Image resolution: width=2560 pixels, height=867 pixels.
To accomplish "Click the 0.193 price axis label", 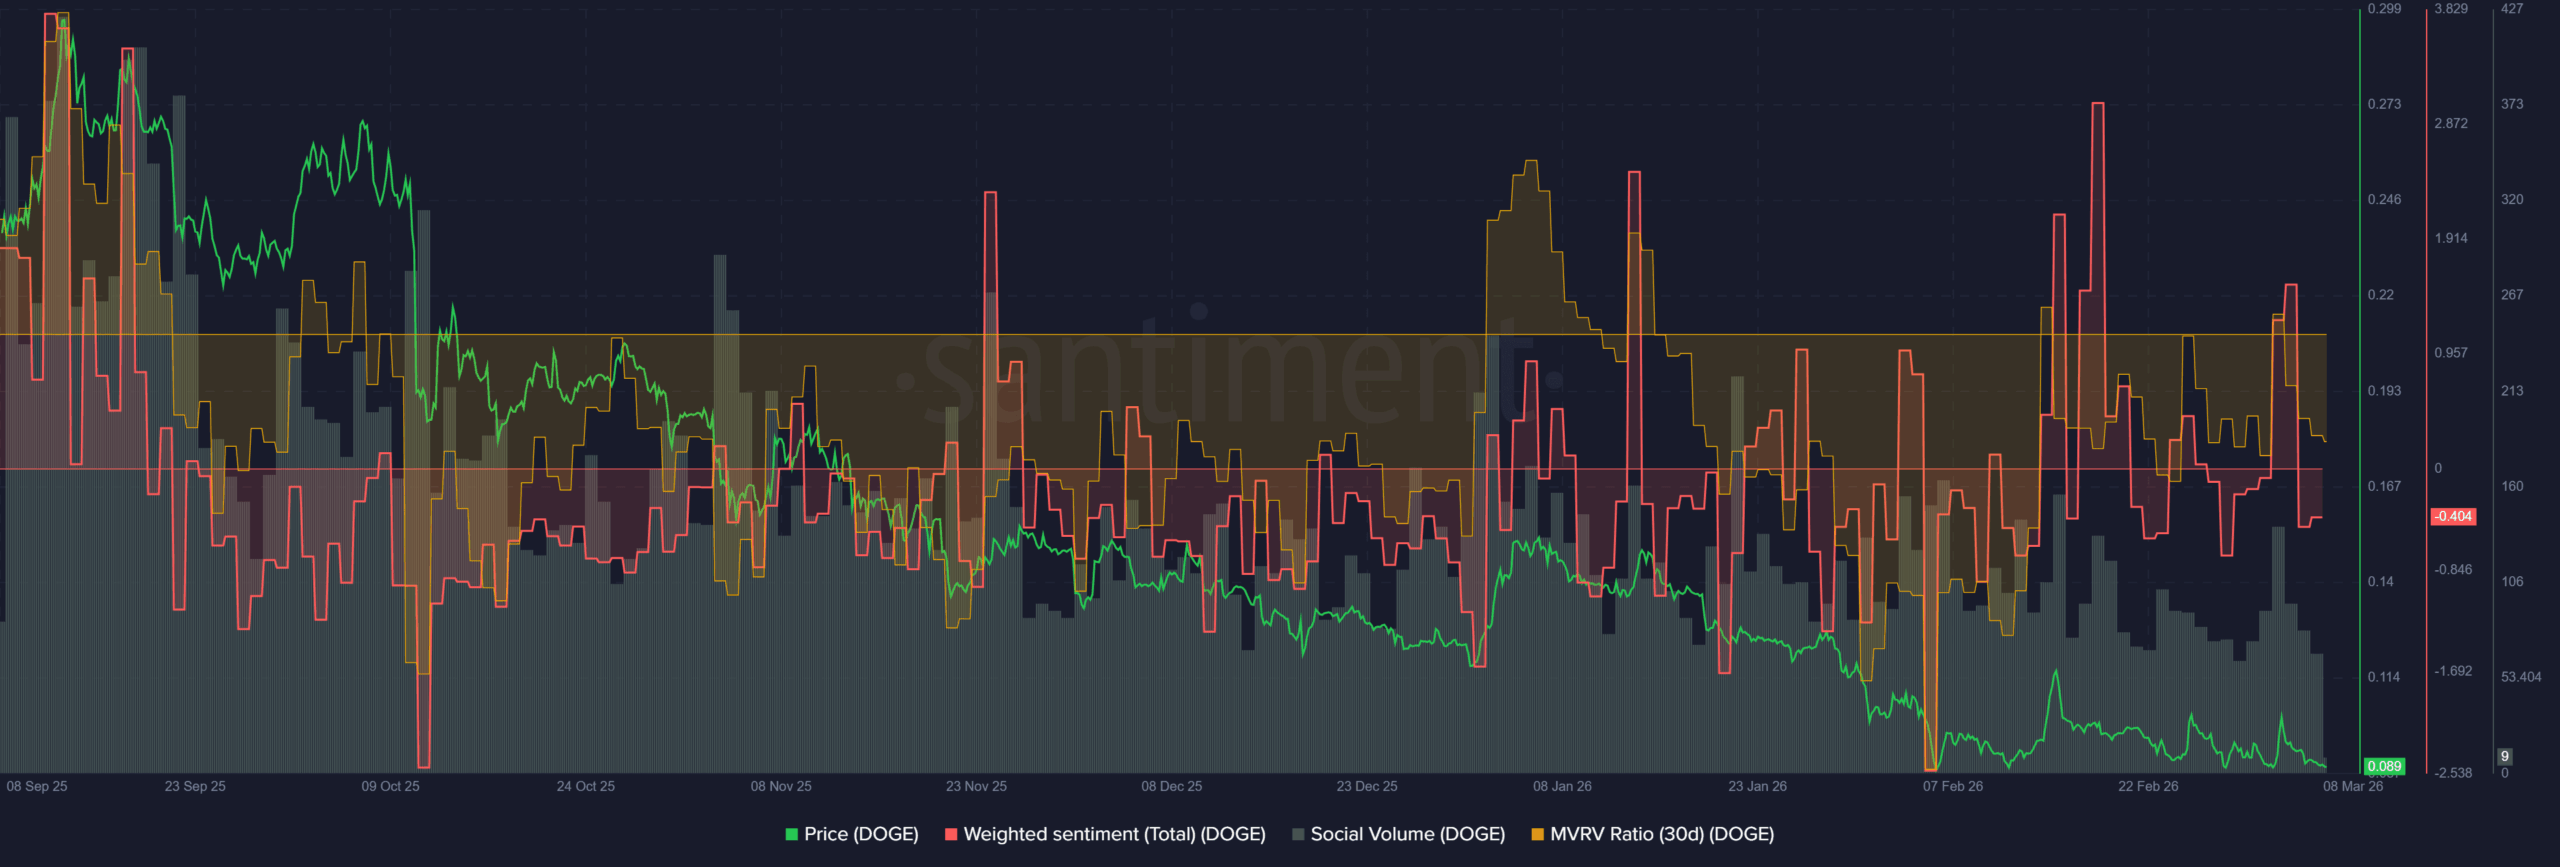I will 2384,391.
